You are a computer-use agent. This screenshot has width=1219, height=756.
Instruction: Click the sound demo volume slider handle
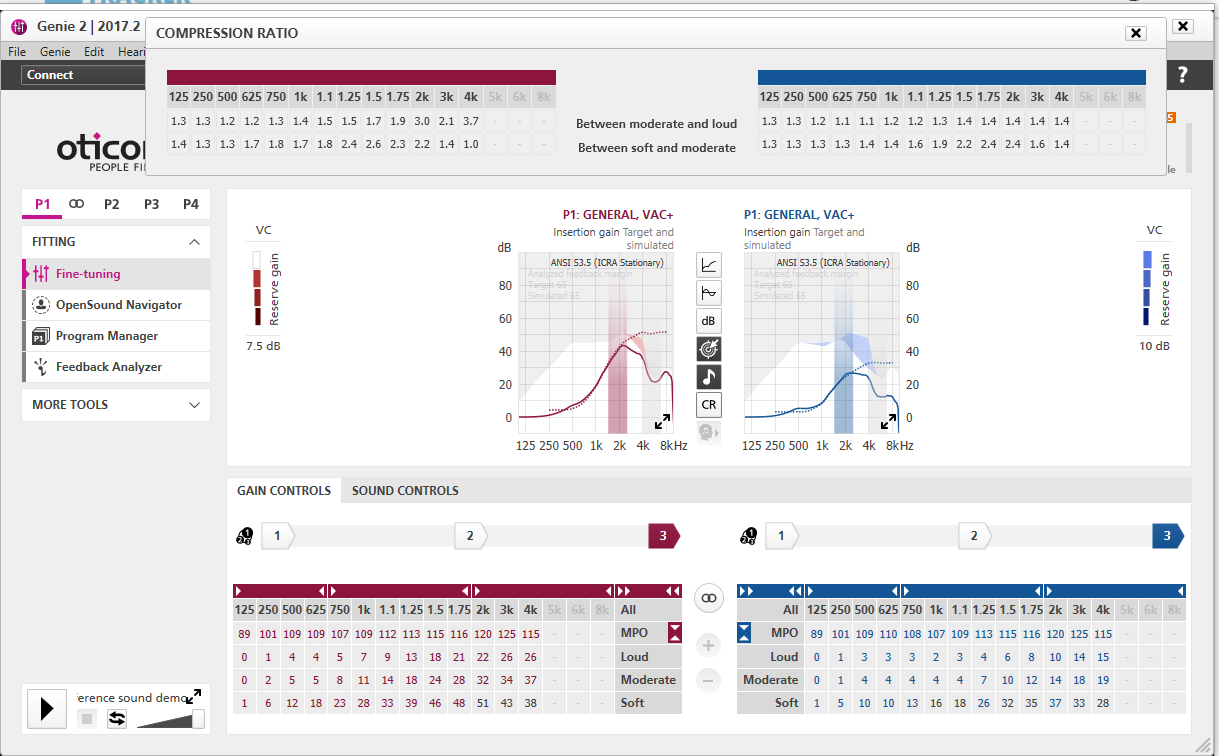198,718
